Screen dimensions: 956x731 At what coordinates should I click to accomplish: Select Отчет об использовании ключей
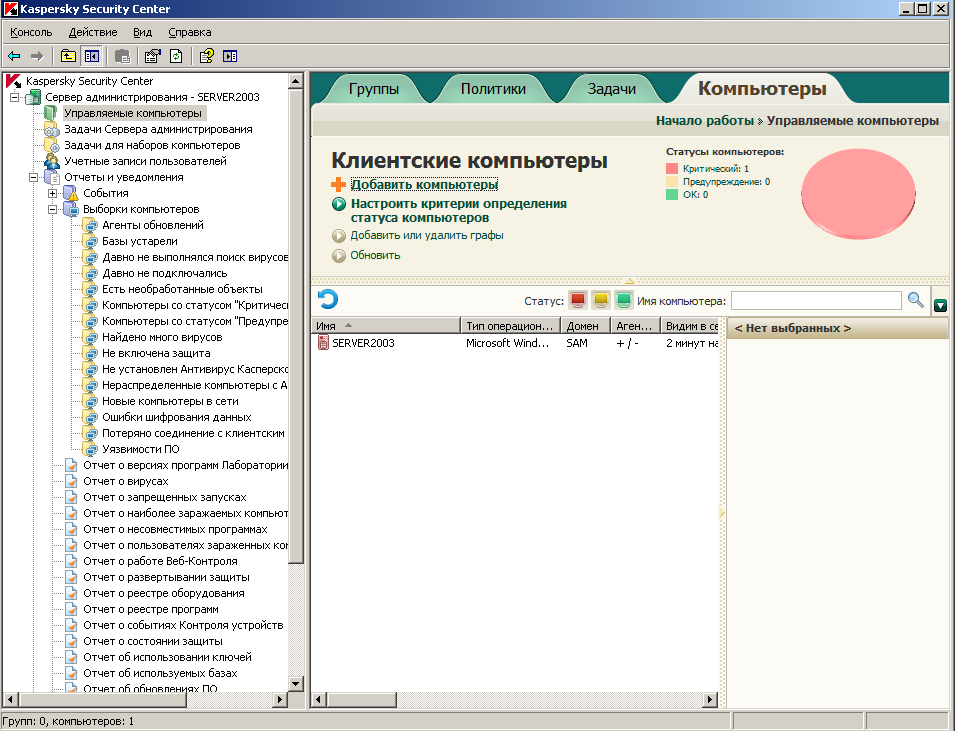coord(167,657)
